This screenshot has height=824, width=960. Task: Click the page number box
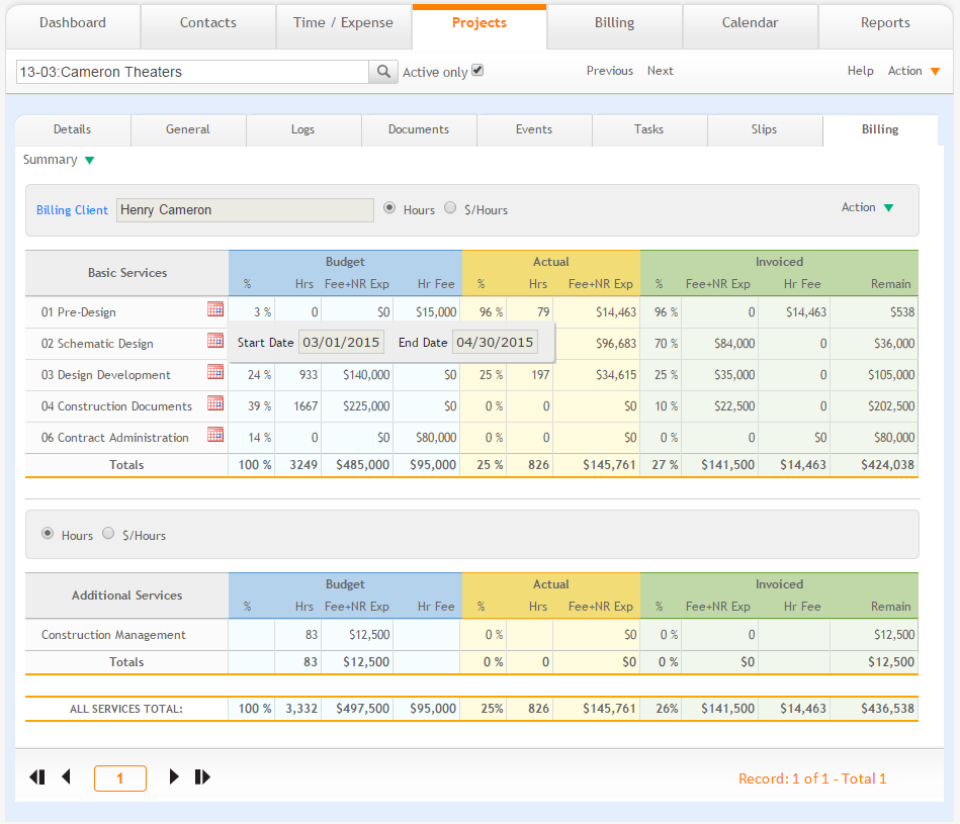pos(120,778)
